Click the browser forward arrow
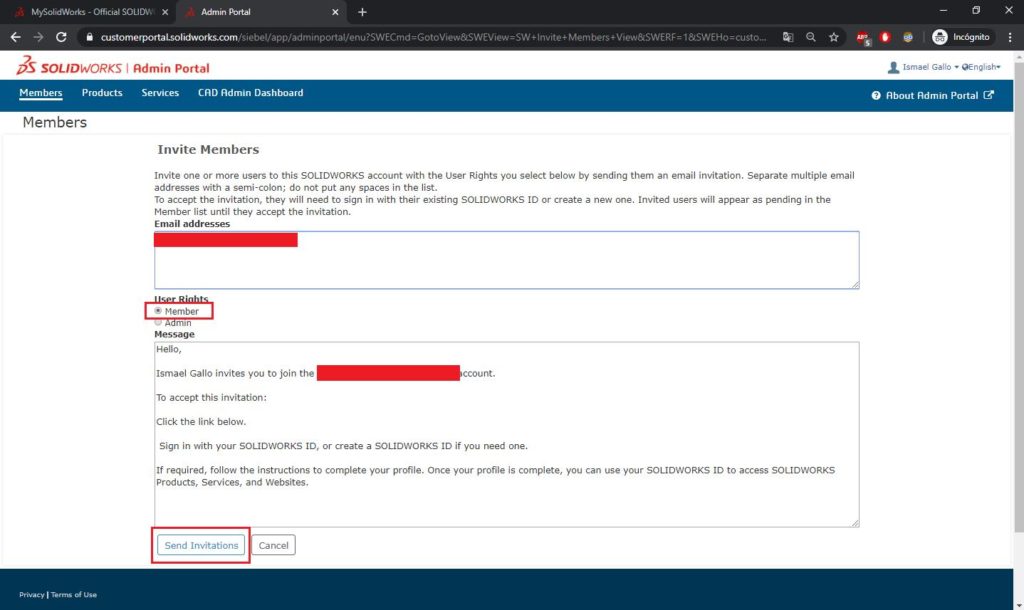 coord(39,37)
